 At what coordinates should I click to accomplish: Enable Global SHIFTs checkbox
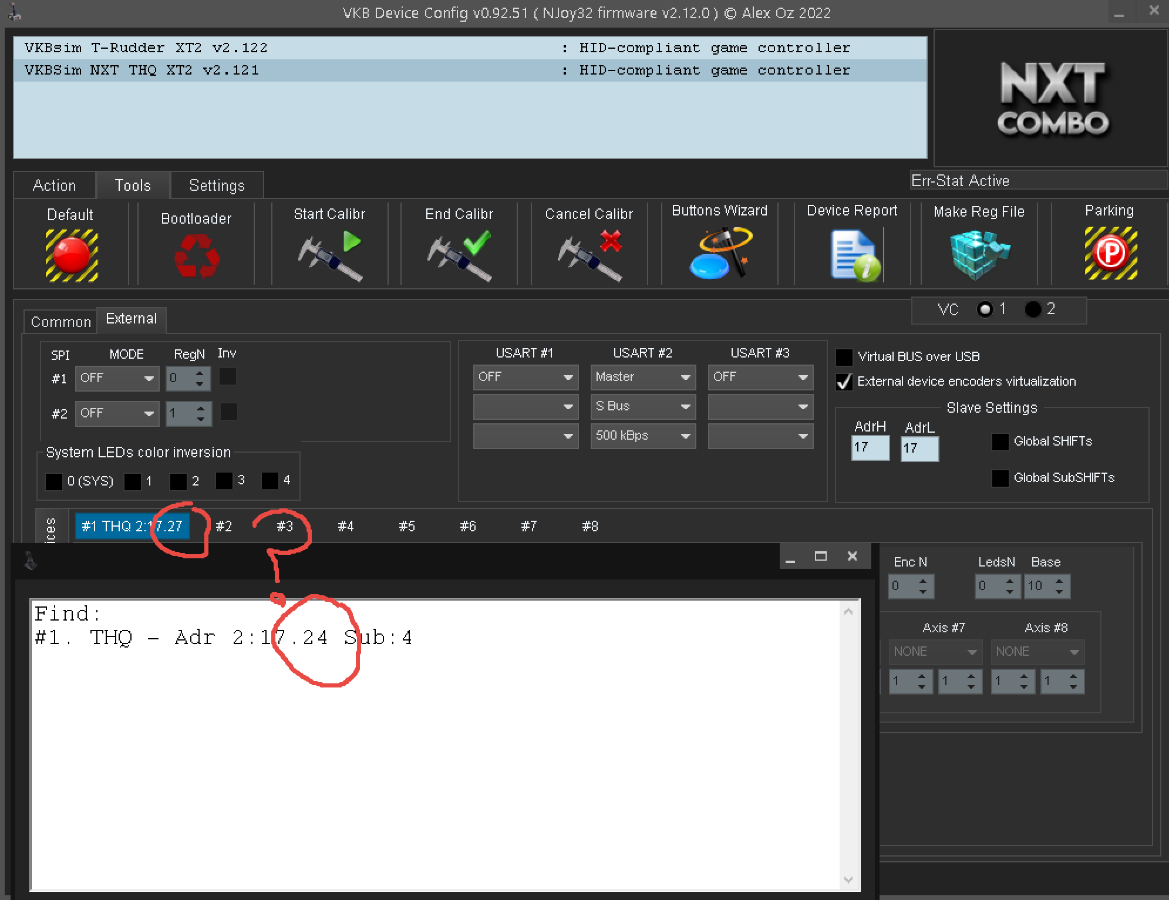coord(1001,441)
